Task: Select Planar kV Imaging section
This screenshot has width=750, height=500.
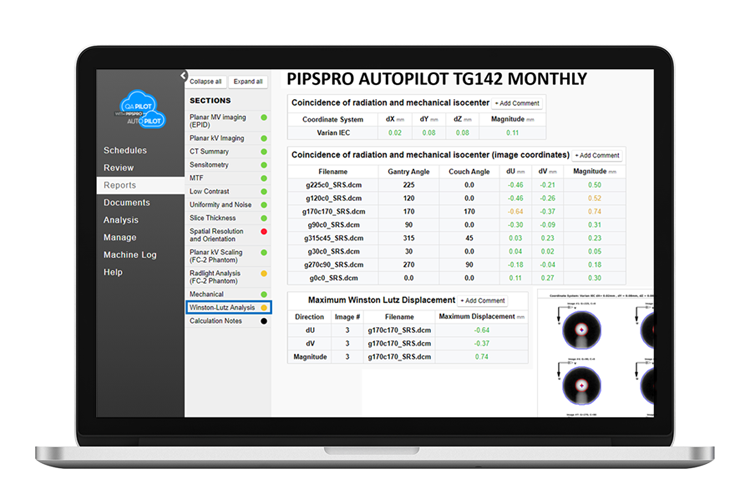Action: (228, 138)
